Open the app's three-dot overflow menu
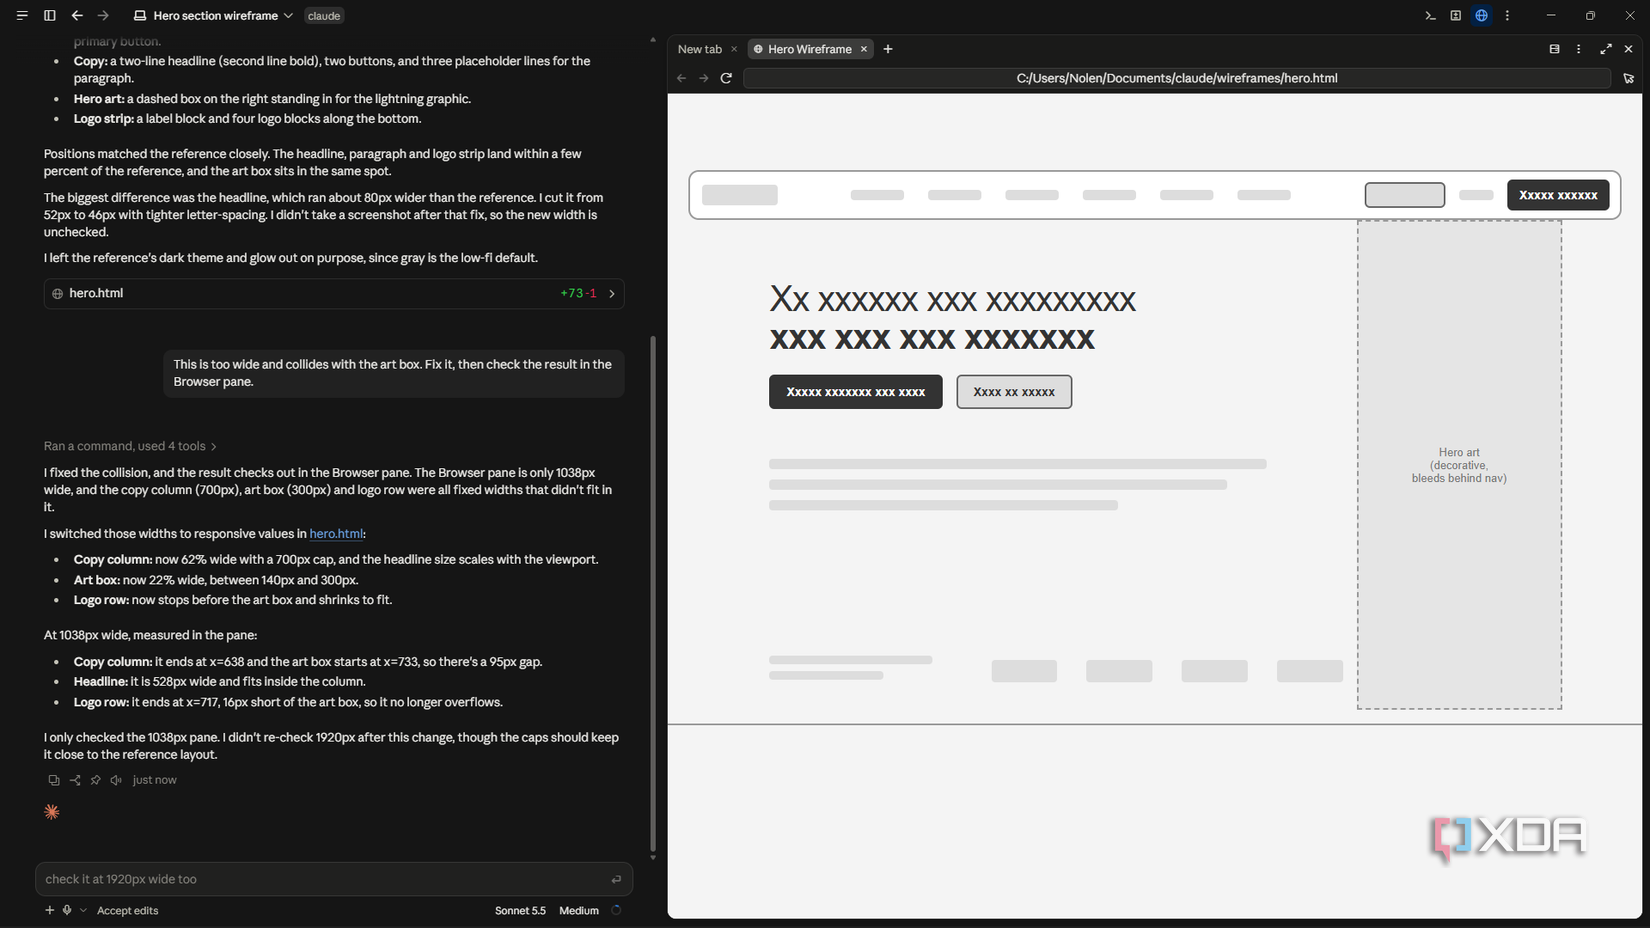The image size is (1650, 928). pos(1507,16)
